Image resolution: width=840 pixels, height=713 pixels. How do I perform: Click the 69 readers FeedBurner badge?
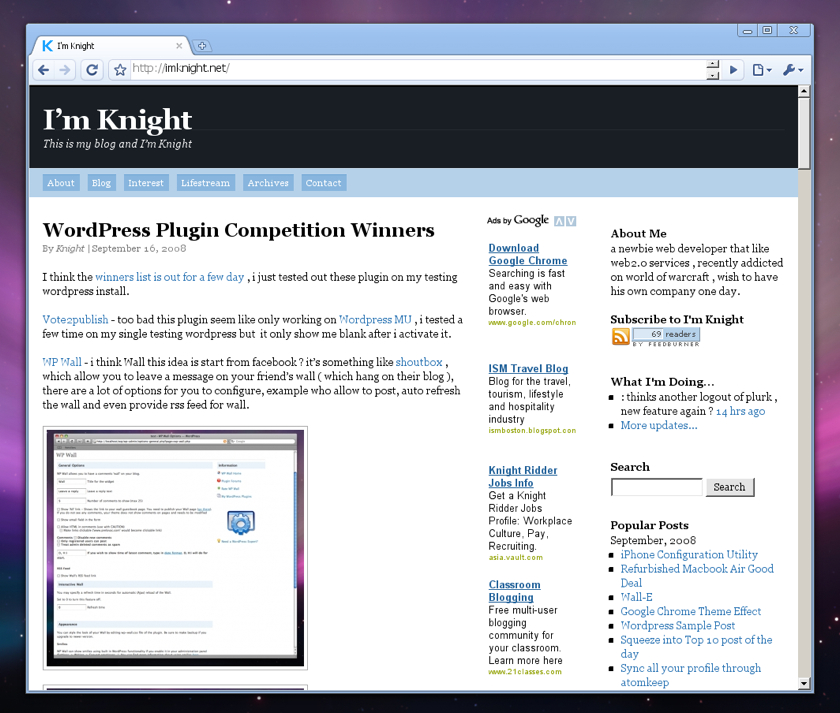(666, 336)
